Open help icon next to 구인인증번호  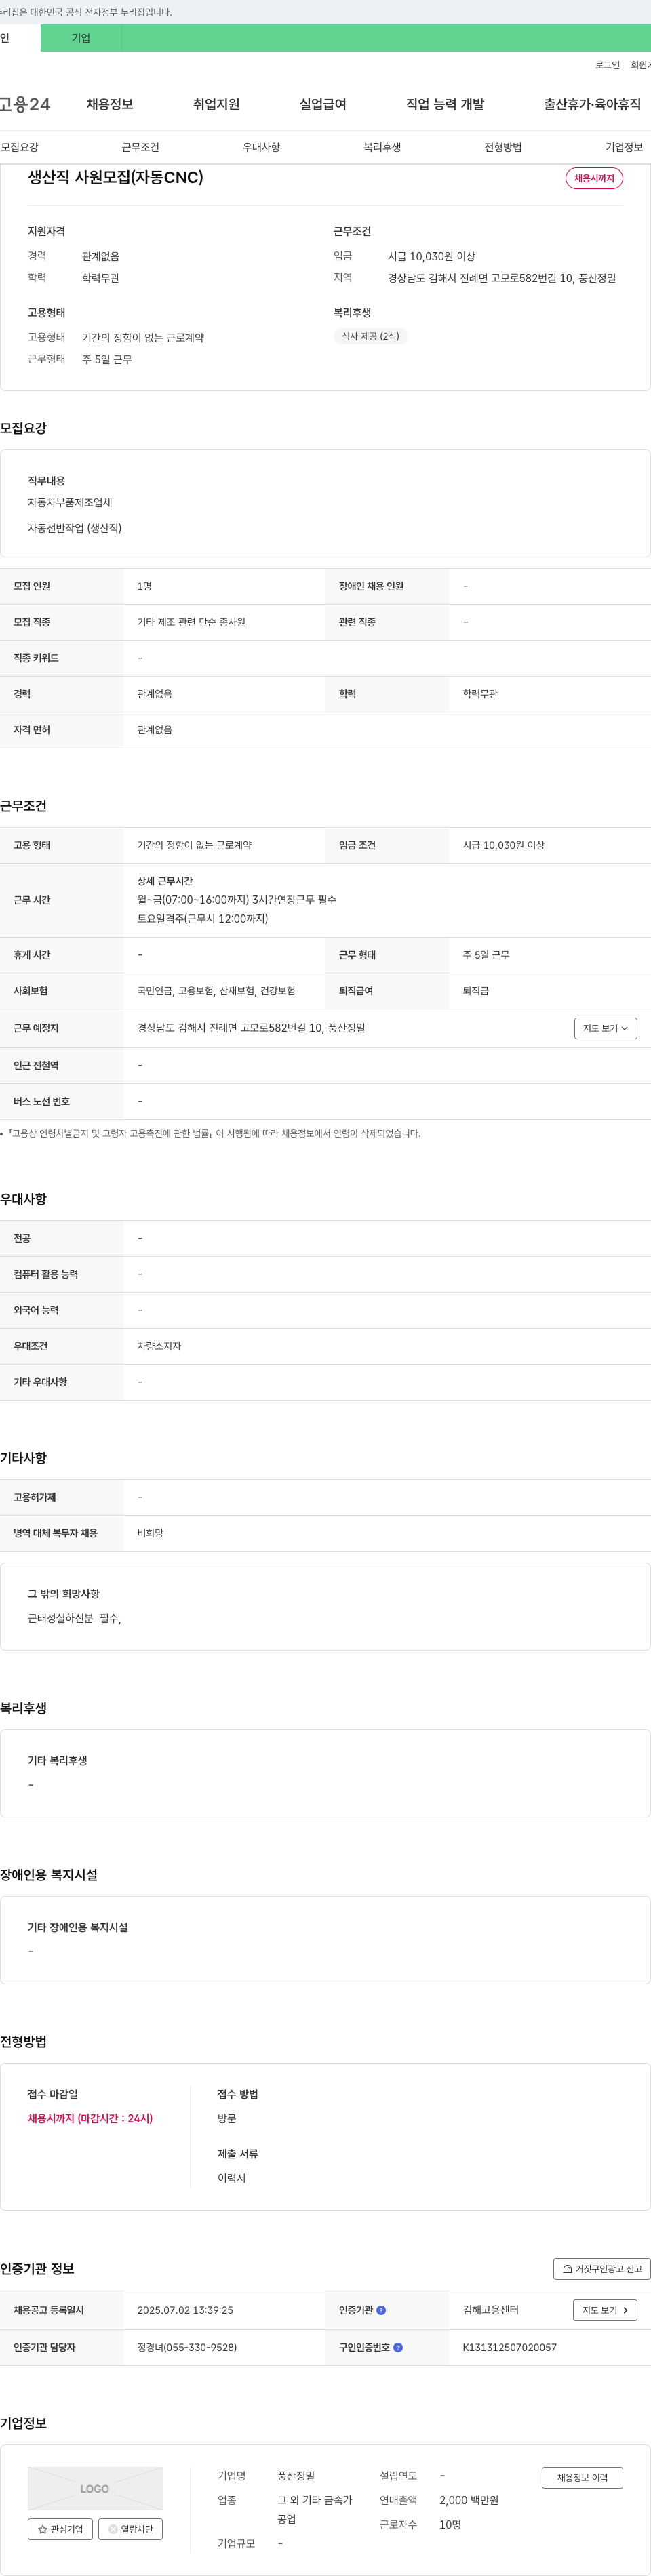tap(398, 2347)
